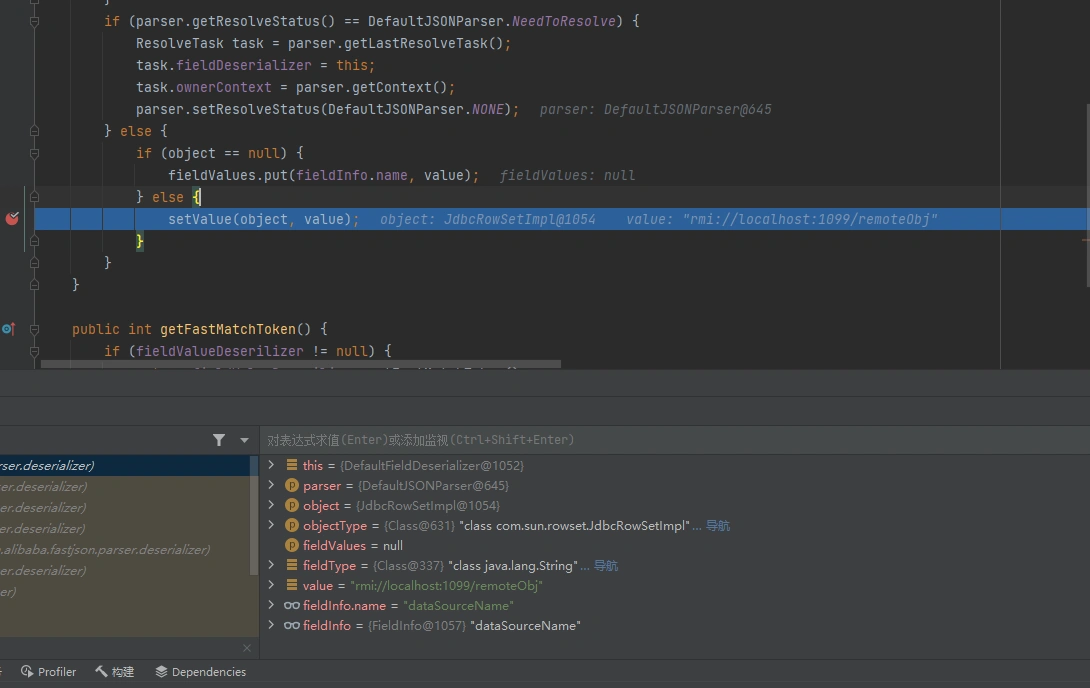Open the Profiler tool window tab

tap(48, 672)
